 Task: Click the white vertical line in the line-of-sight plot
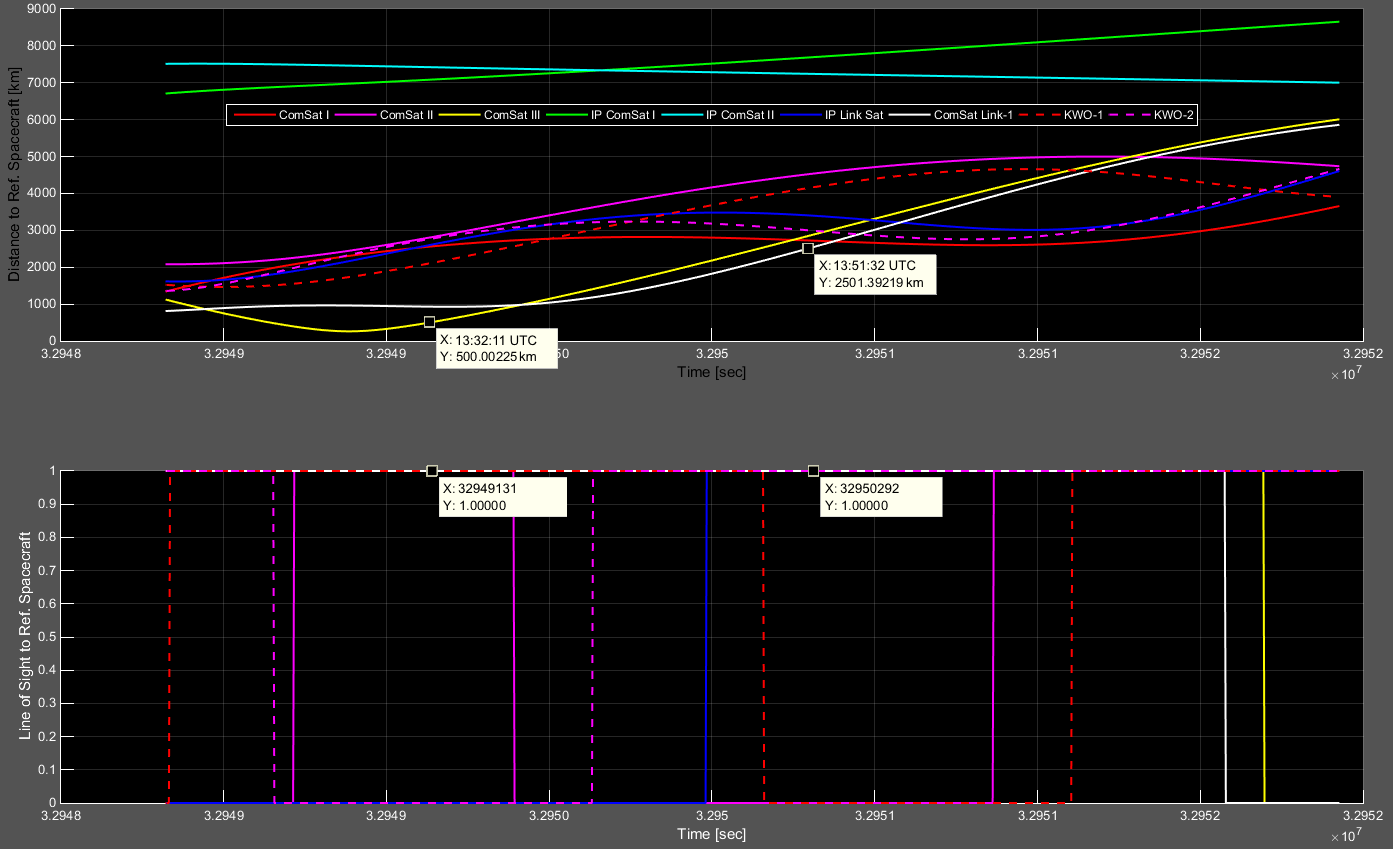click(1225, 637)
